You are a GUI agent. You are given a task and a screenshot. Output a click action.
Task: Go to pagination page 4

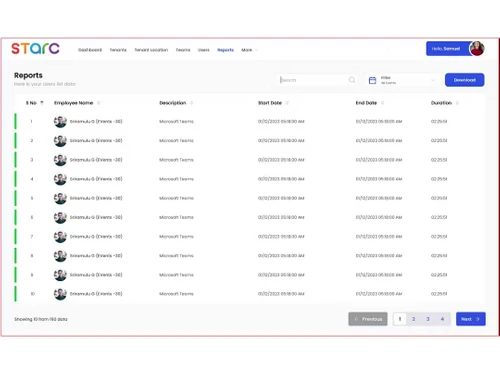pos(442,319)
